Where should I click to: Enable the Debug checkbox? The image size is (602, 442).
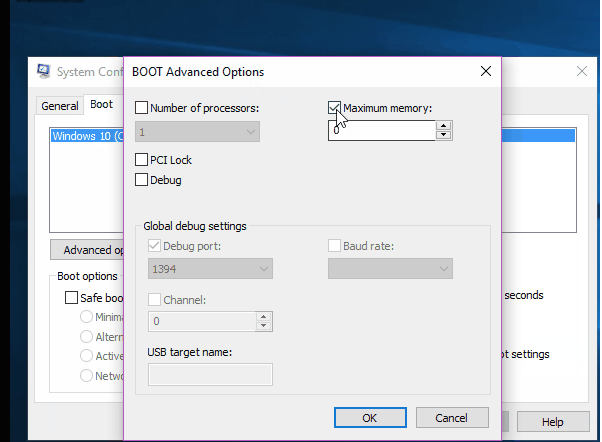pyautogui.click(x=141, y=180)
